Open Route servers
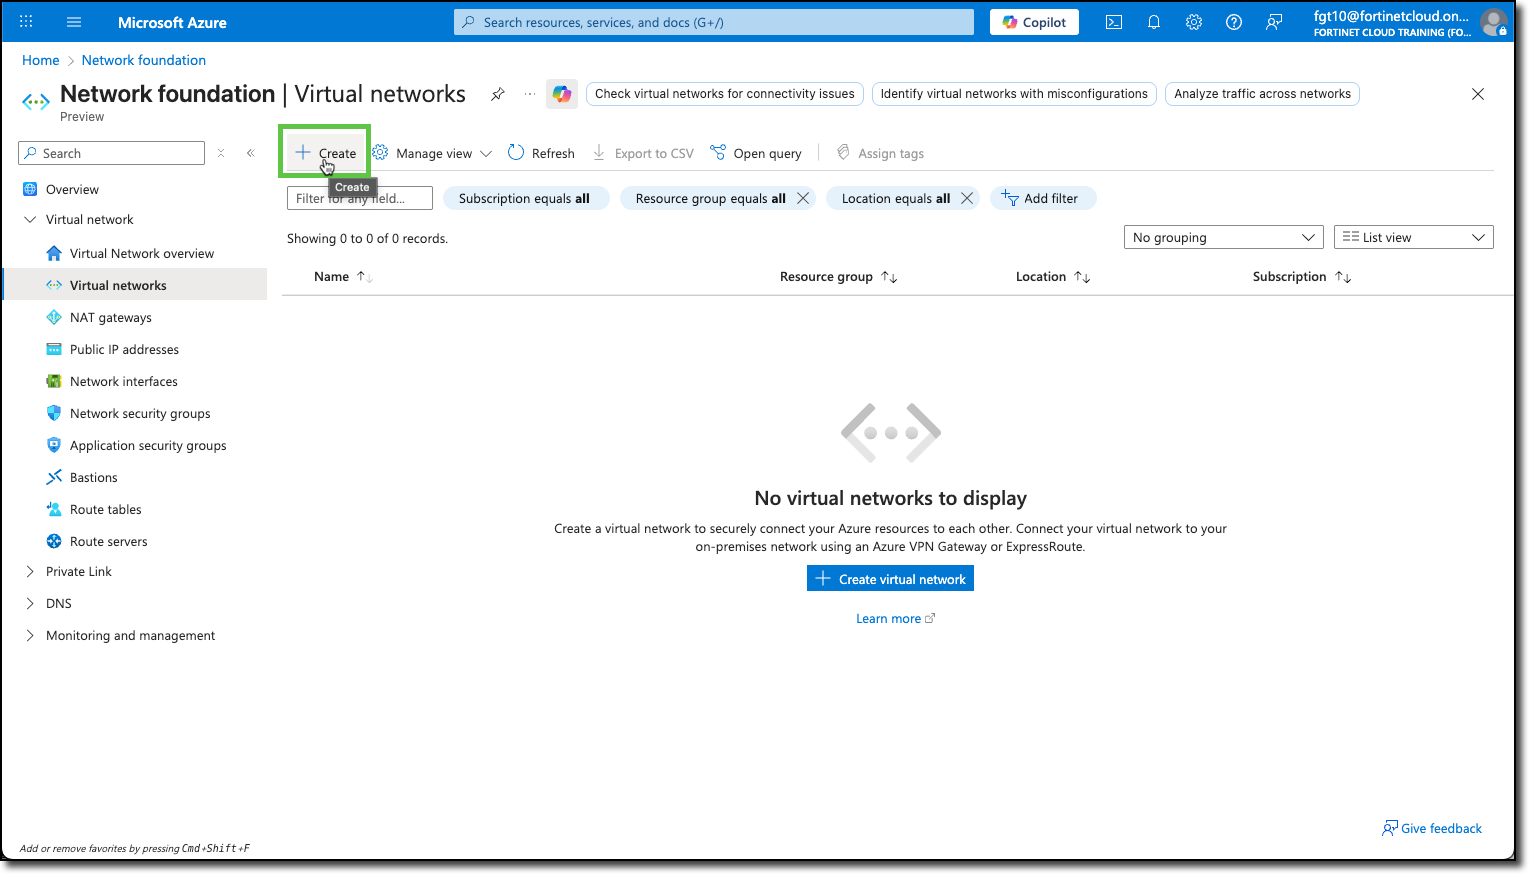Image resolution: width=1529 pixels, height=874 pixels. coord(107,541)
